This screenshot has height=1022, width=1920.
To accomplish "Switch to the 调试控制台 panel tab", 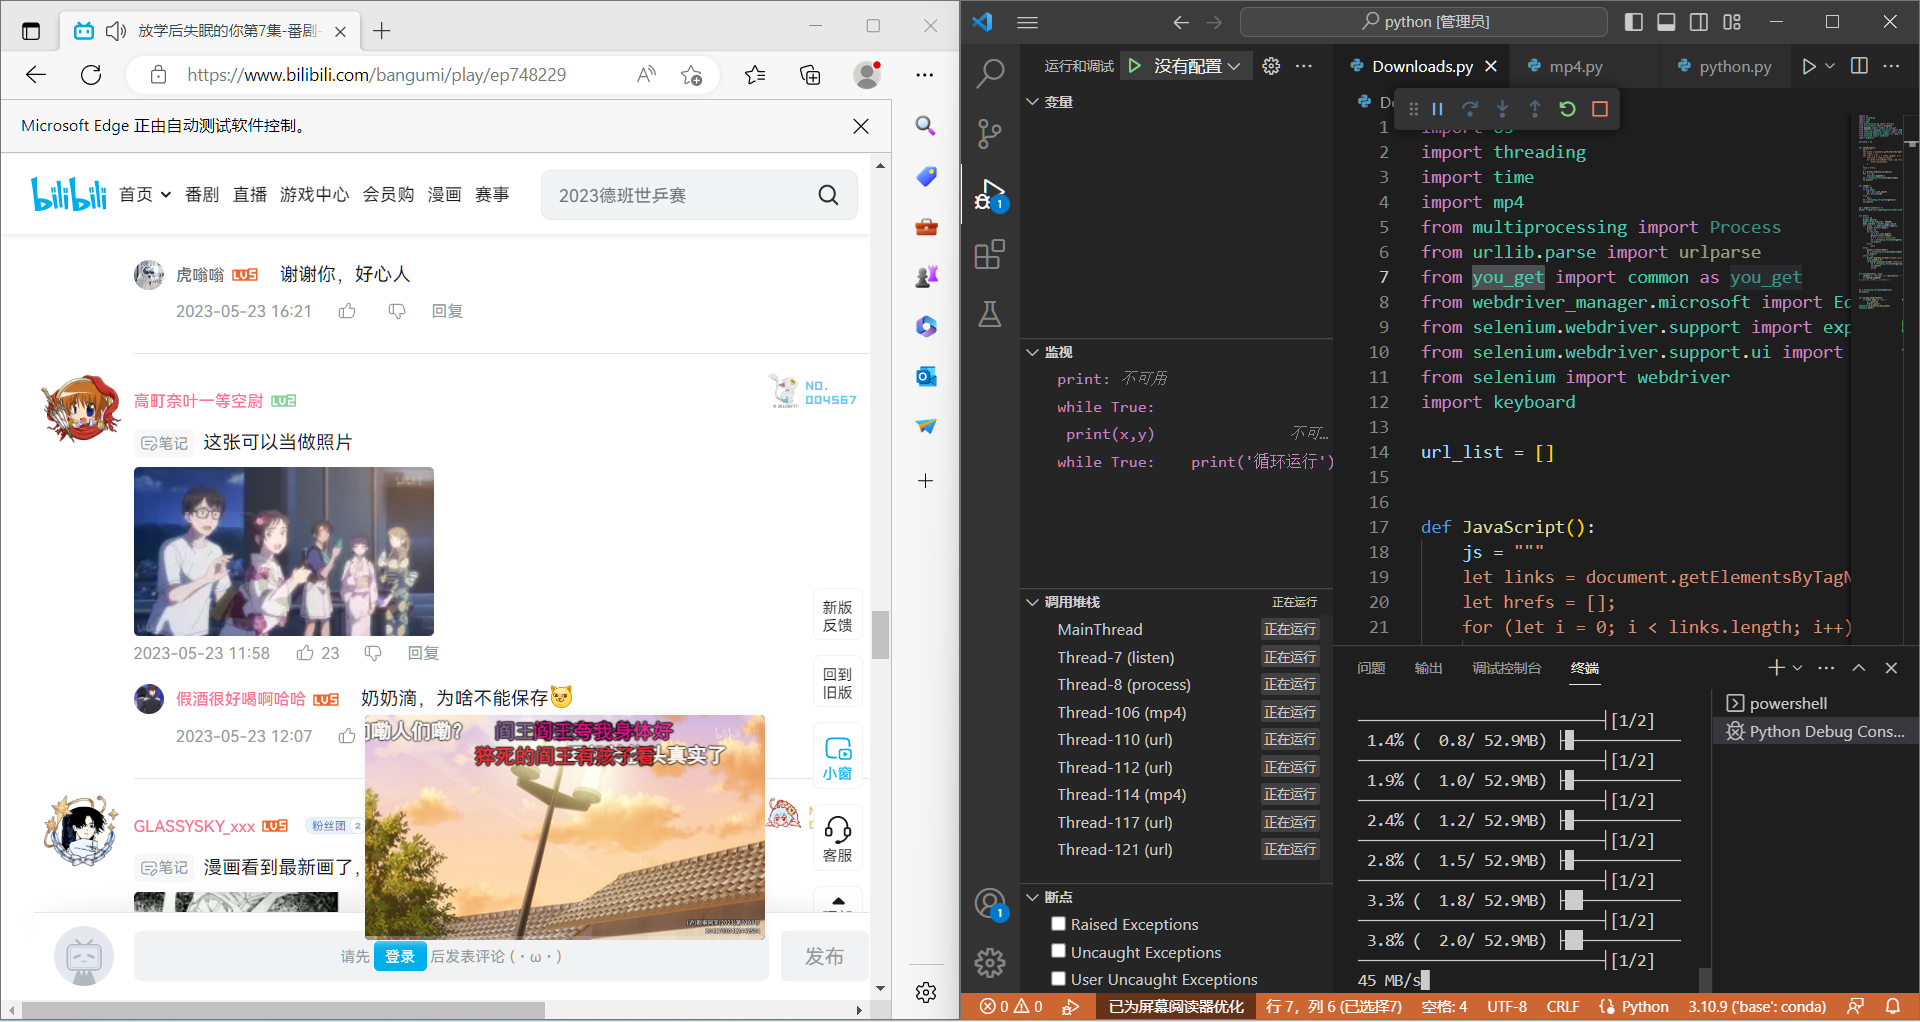I will tap(1507, 668).
